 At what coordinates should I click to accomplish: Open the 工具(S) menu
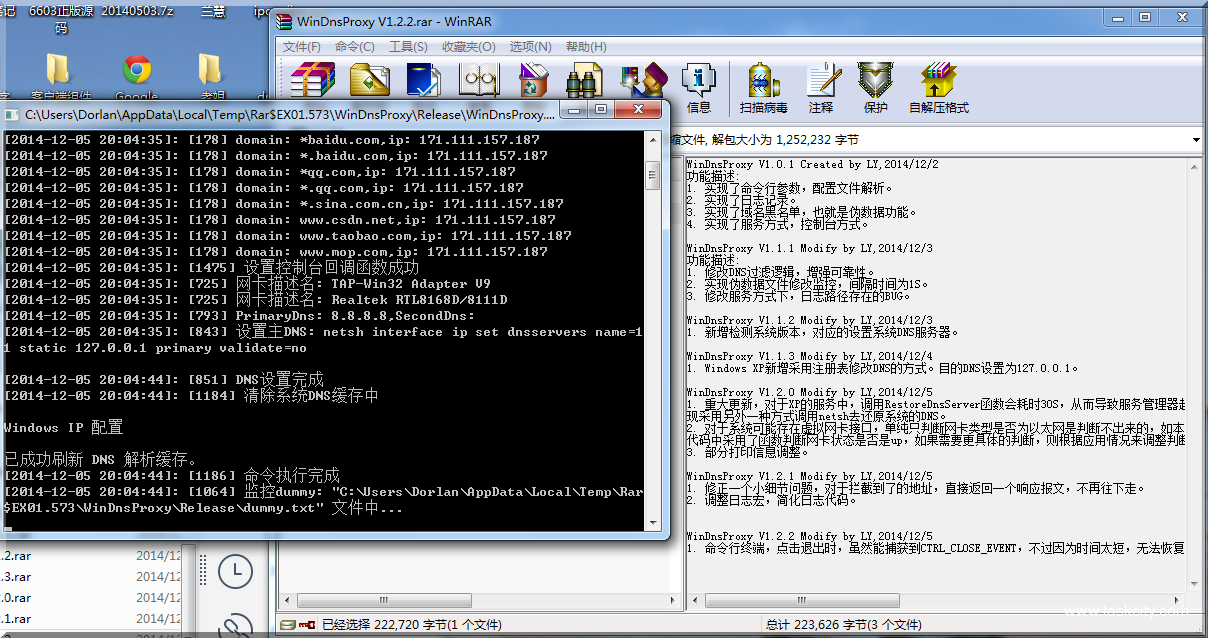pos(408,47)
